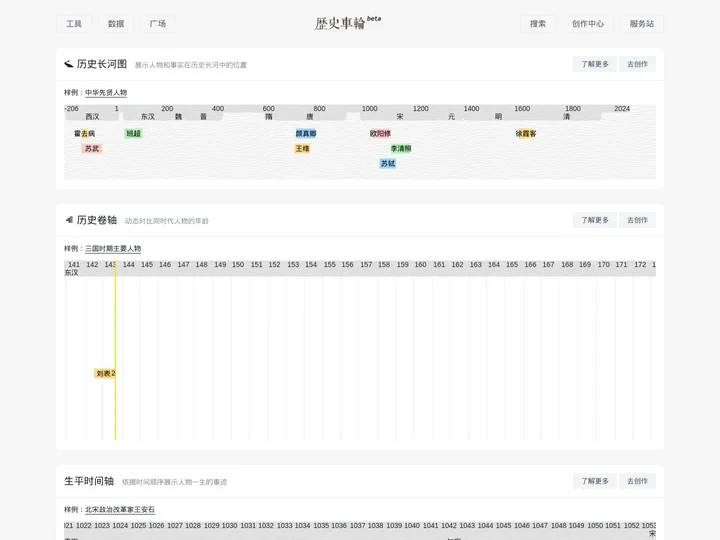
Task: Click the 宋 dynasty band in river chart
Action: click(x=399, y=117)
